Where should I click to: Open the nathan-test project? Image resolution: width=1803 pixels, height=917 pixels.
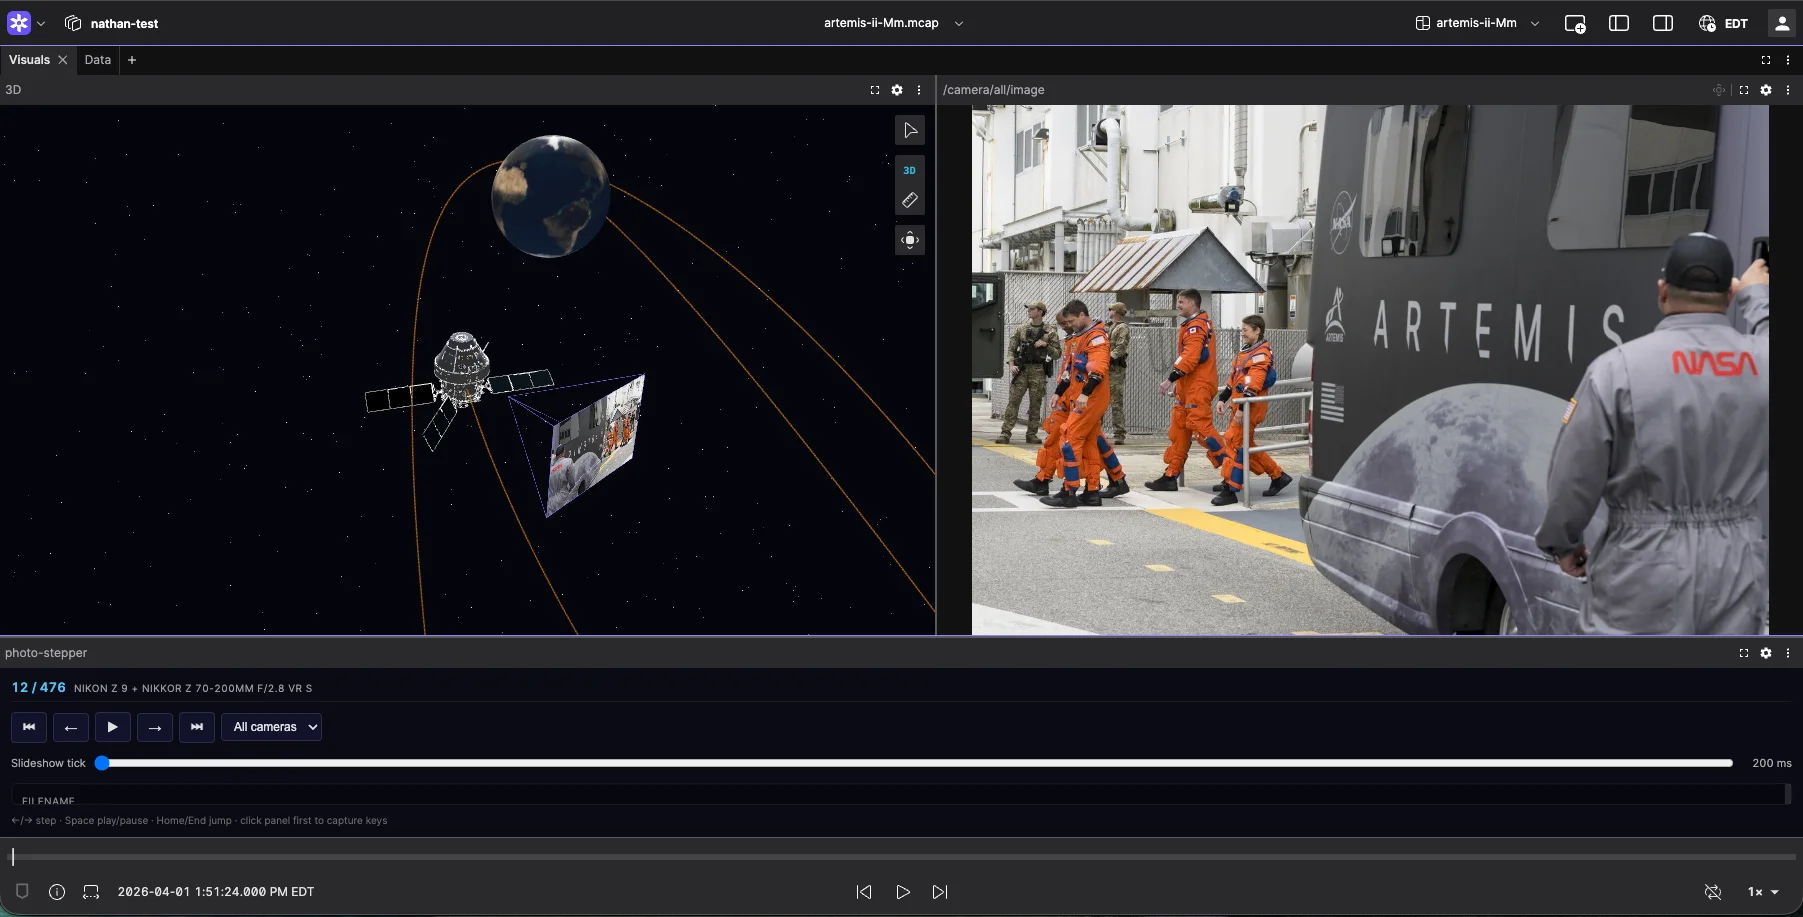112,23
